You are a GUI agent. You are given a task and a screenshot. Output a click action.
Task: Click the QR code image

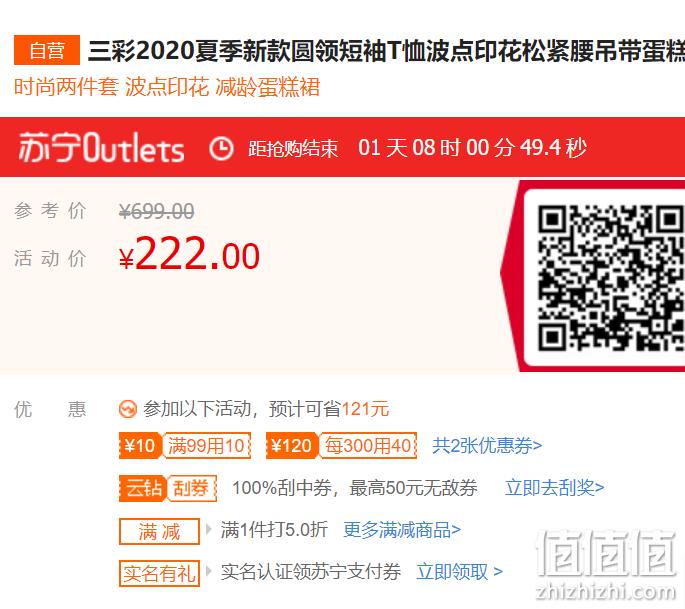[611, 278]
